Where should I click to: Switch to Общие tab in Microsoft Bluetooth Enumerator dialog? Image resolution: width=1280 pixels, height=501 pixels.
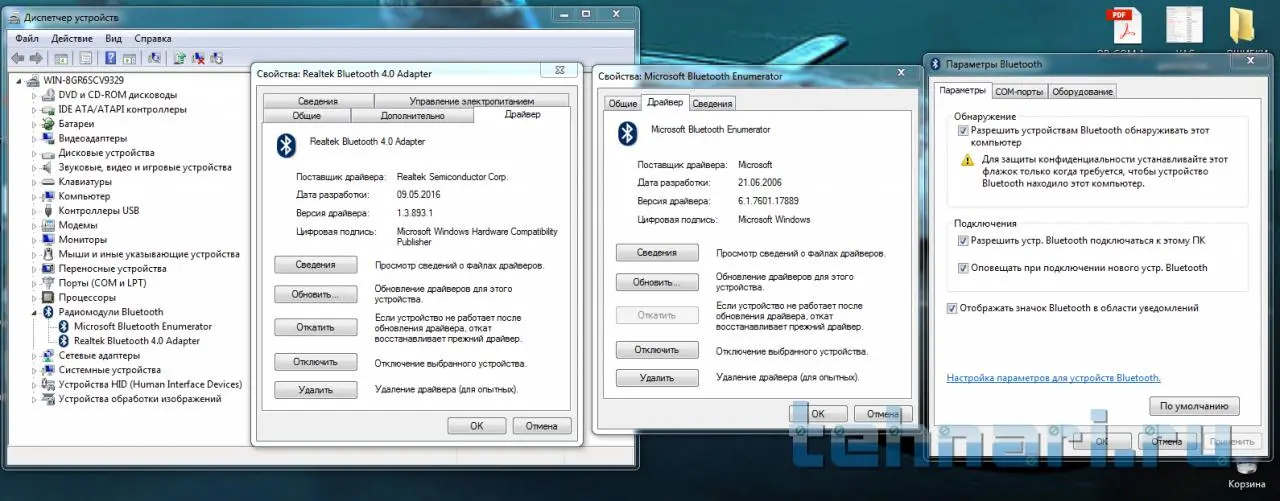pos(623,104)
